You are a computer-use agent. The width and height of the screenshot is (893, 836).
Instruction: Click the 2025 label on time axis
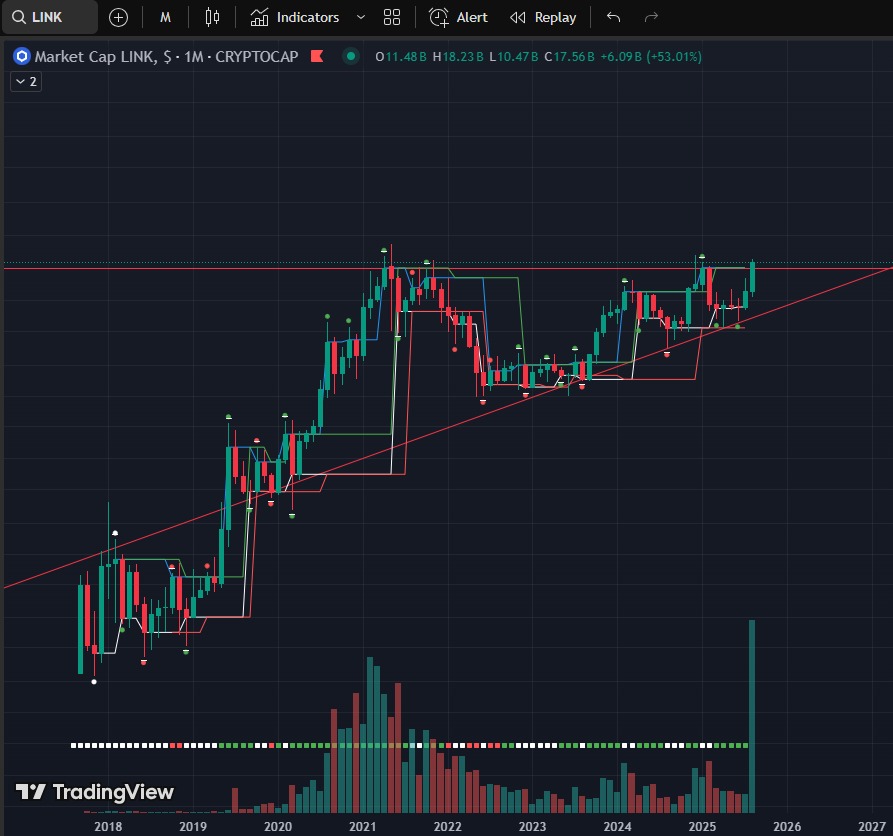coord(702,826)
